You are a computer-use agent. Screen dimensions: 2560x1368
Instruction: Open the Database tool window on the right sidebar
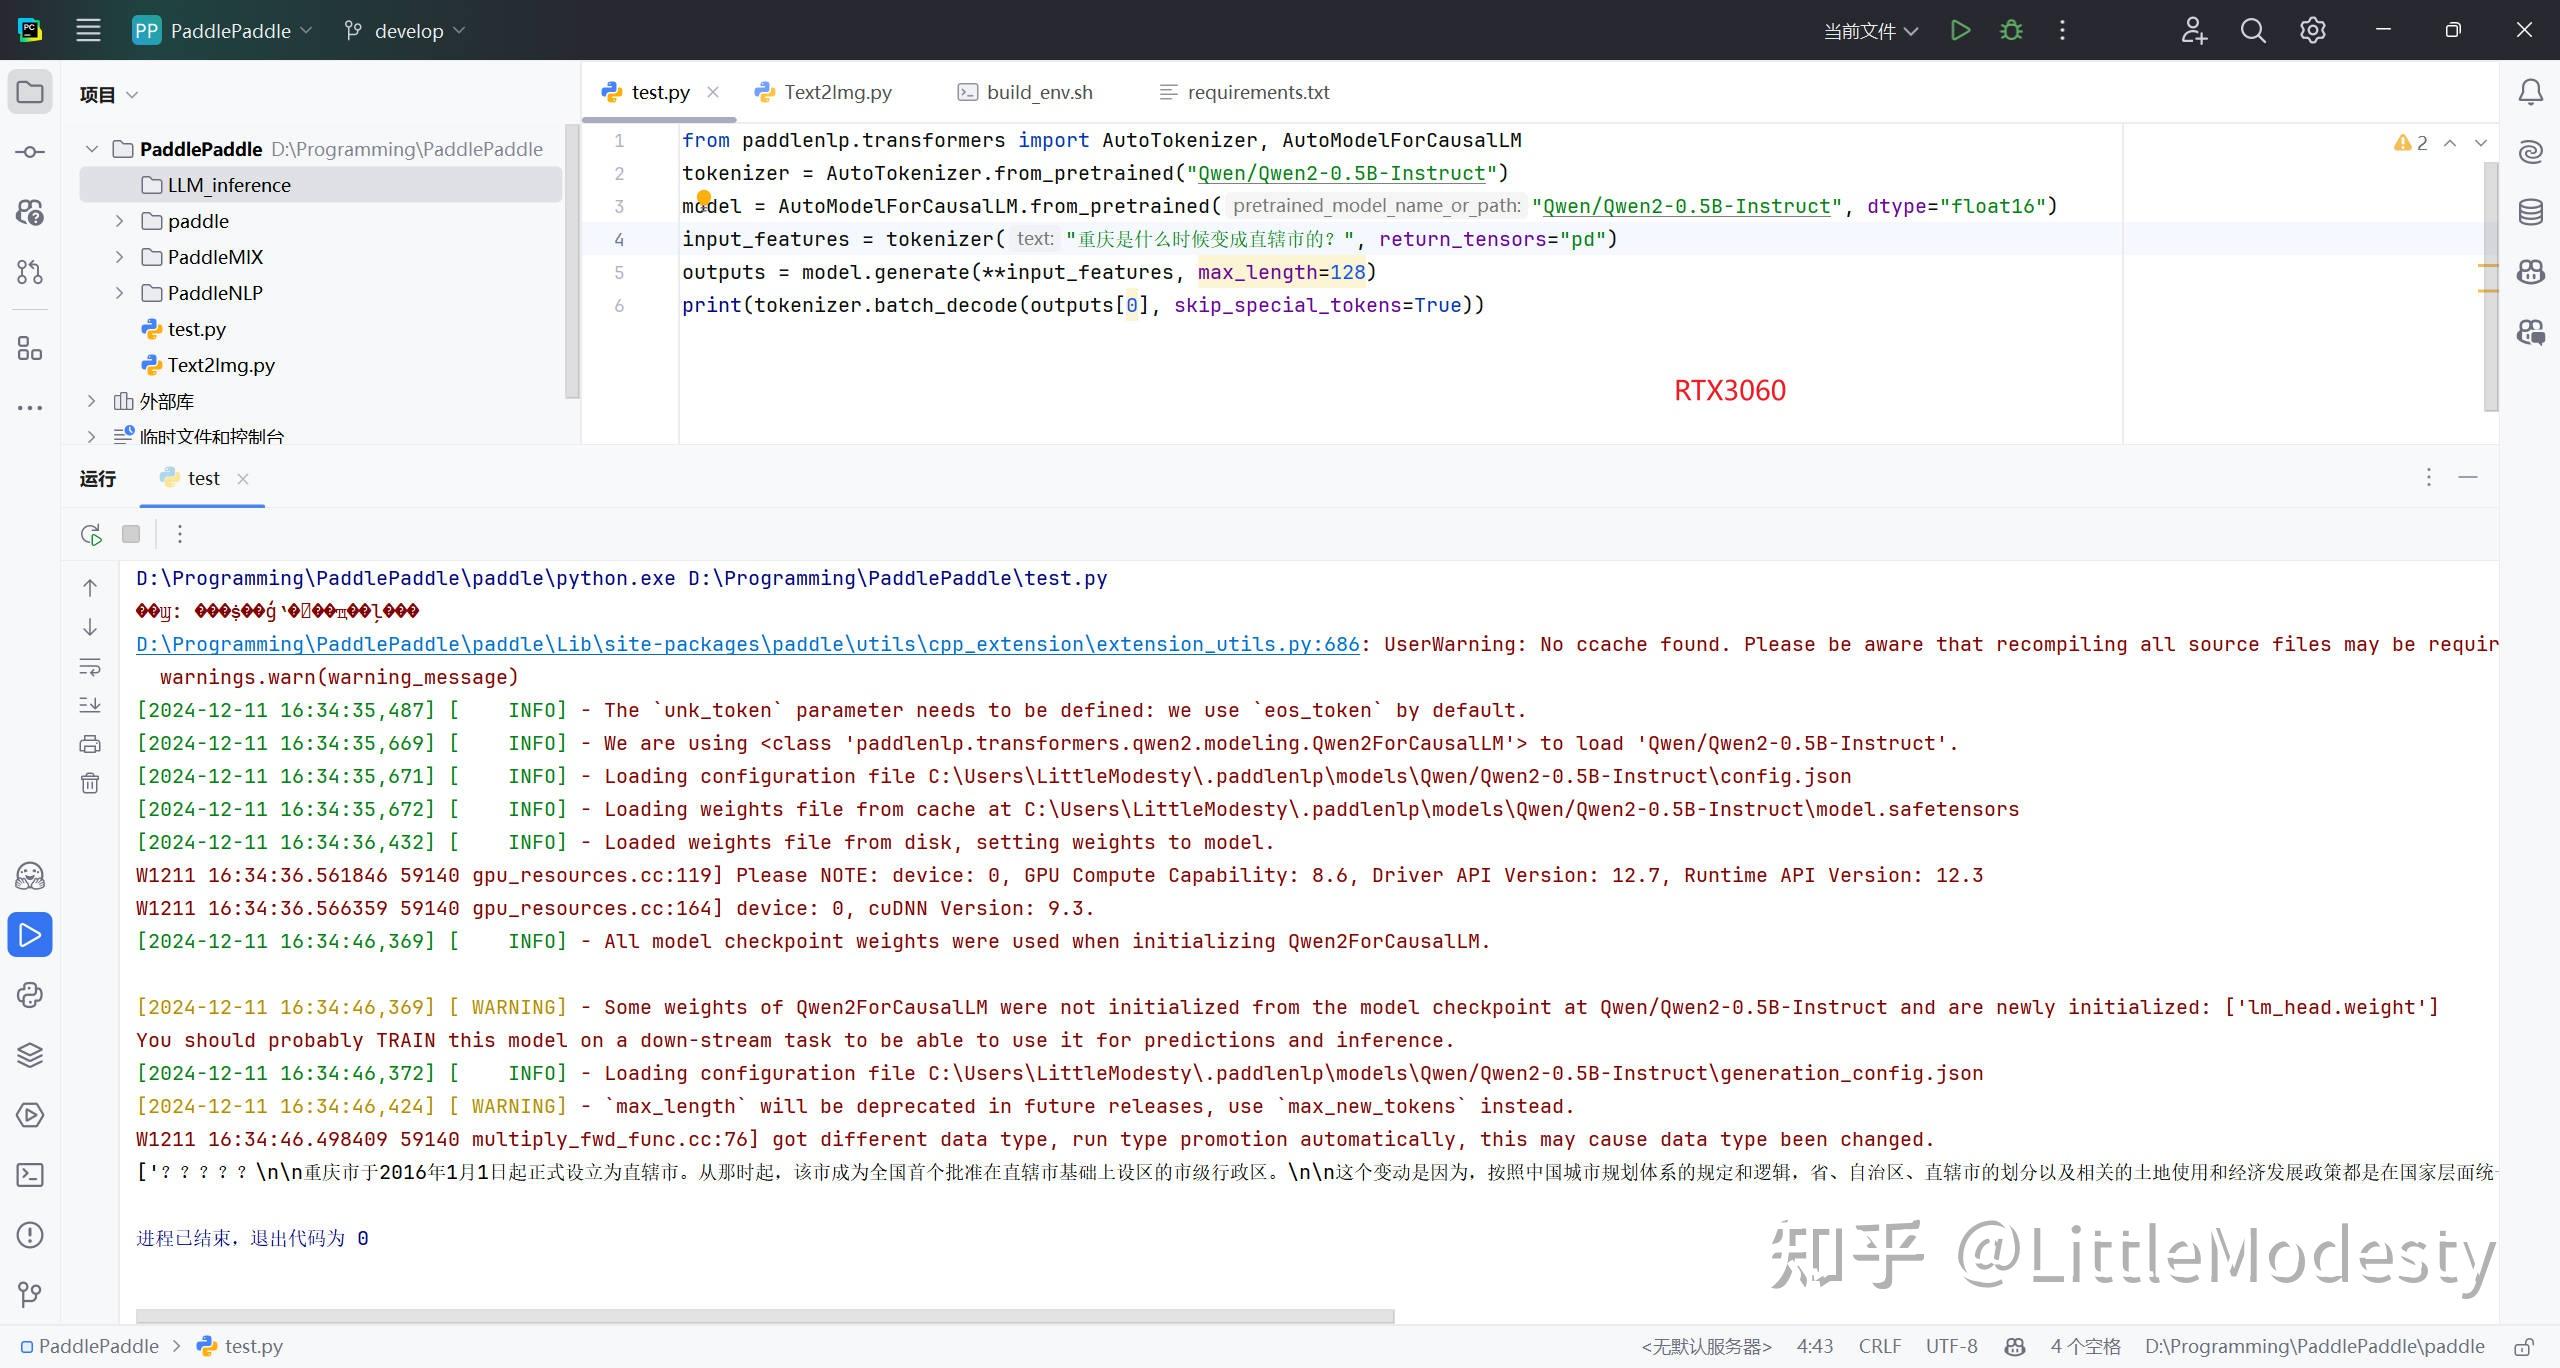coord(2530,212)
